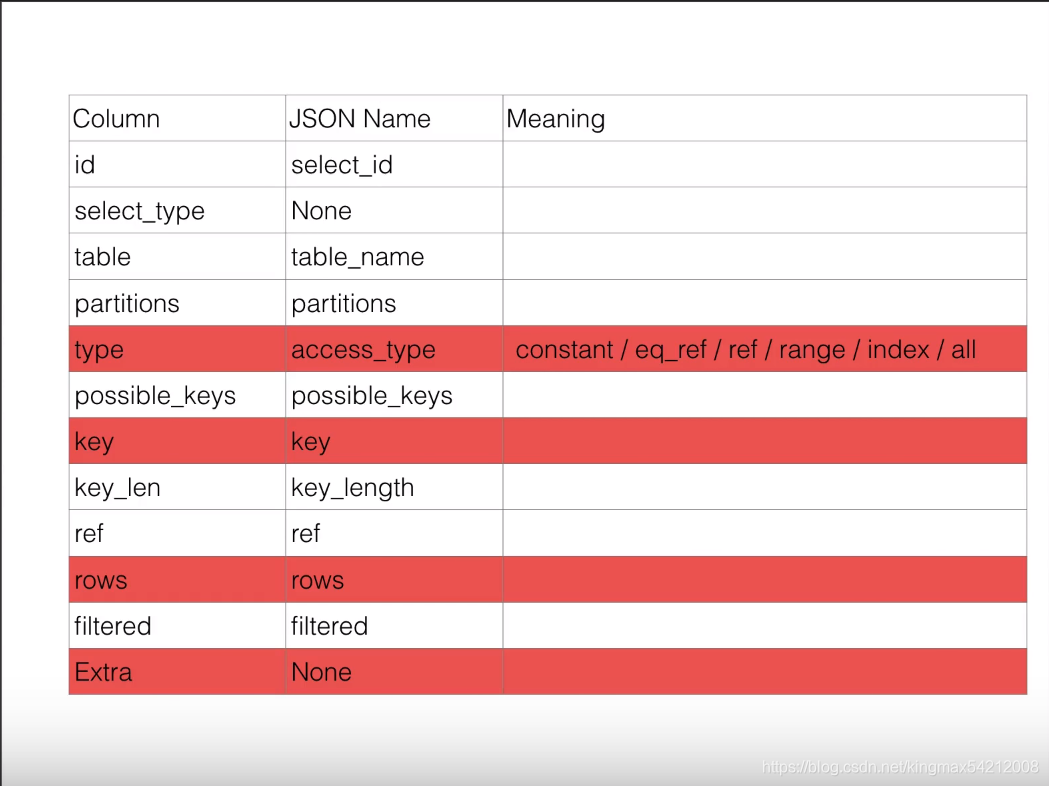Select the highlighted 'Extra' cell

click(x=177, y=672)
